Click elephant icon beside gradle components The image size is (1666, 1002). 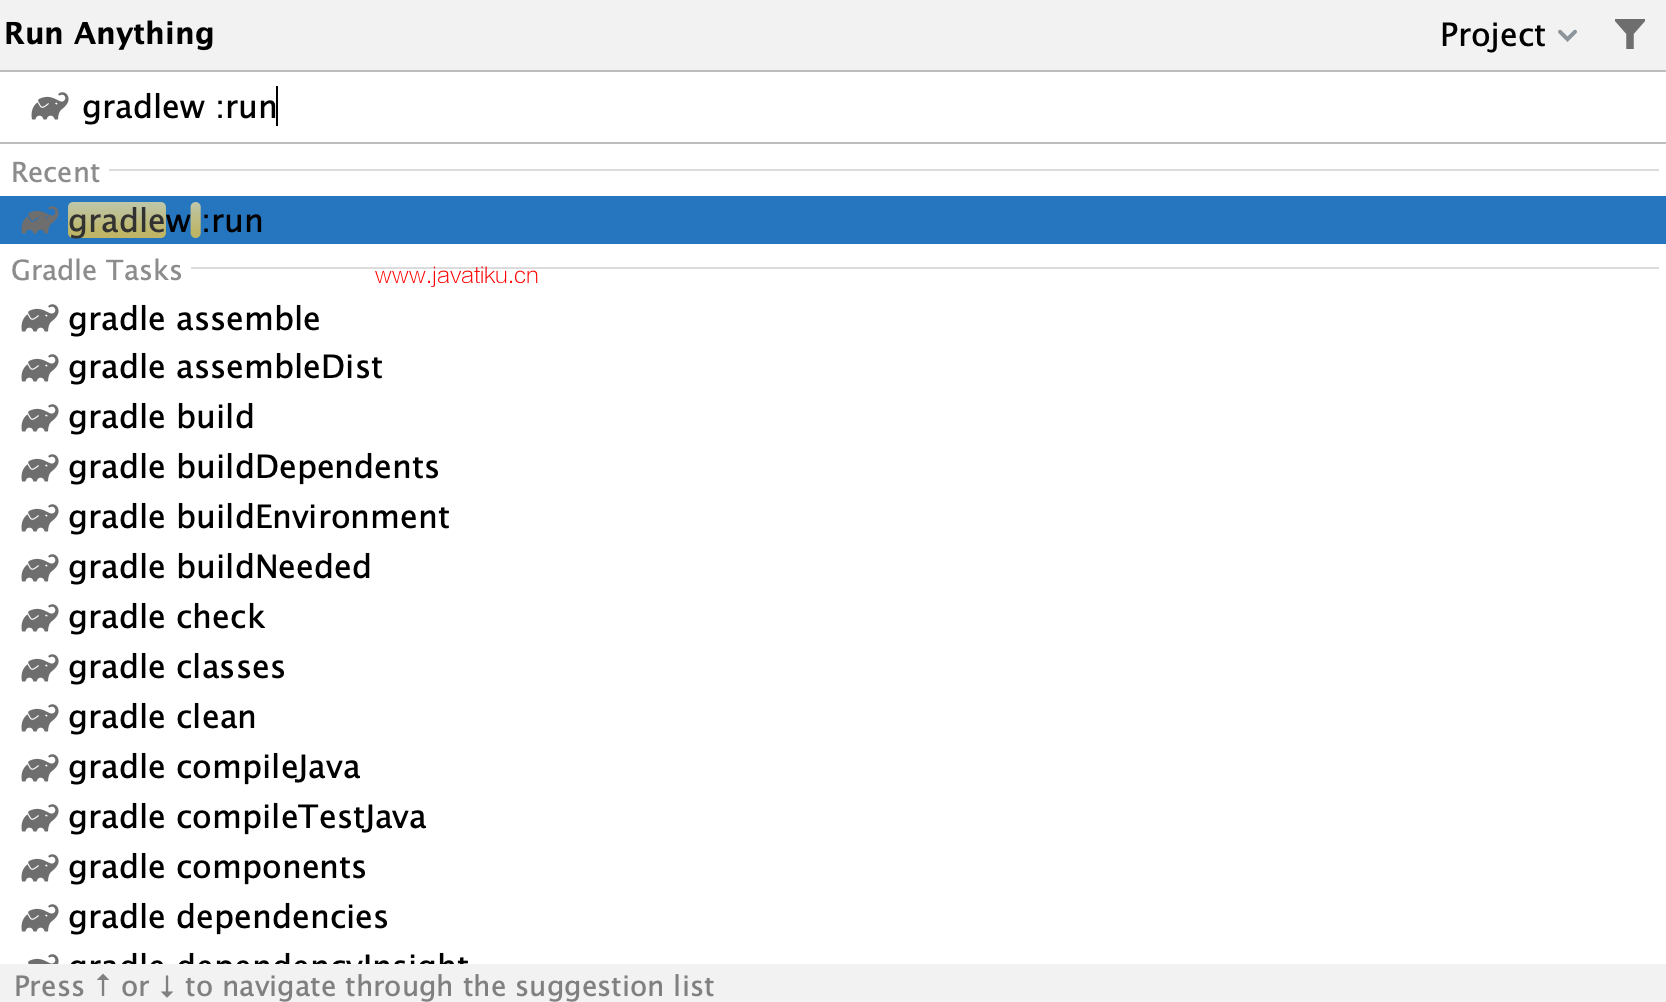click(x=40, y=867)
